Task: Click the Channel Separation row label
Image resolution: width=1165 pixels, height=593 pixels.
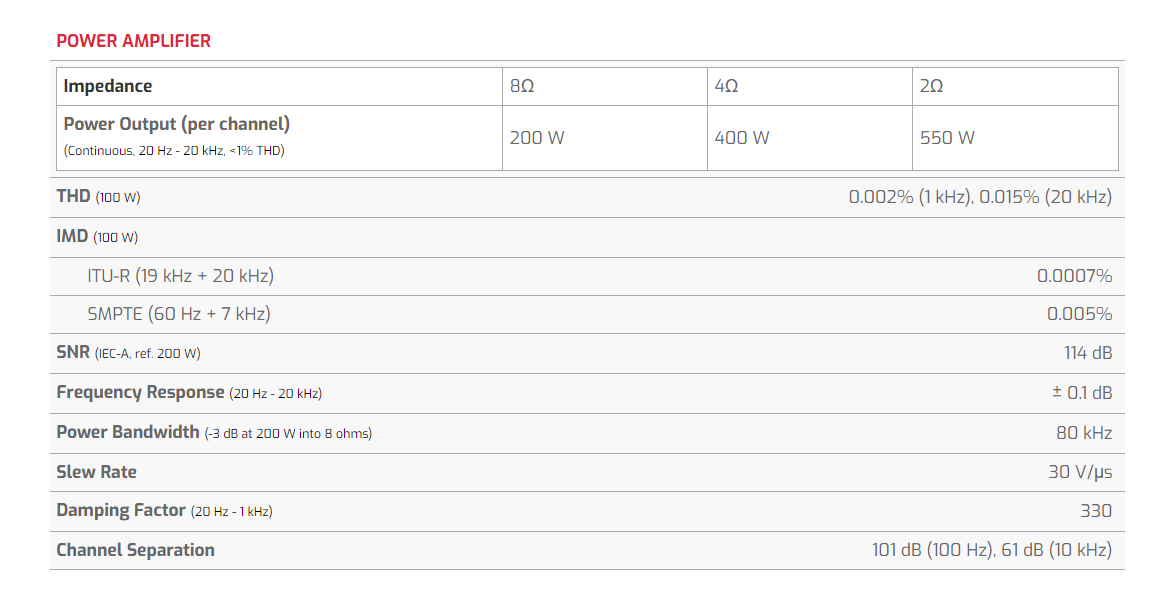Action: click(135, 550)
